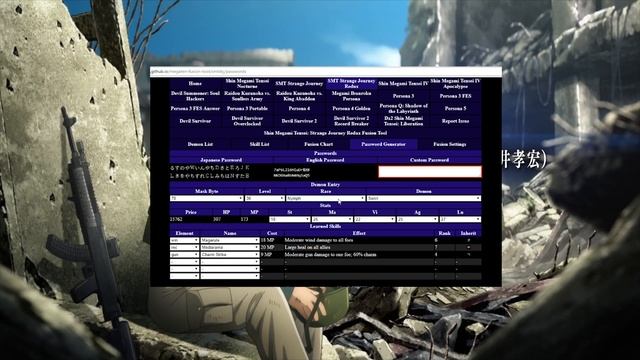Switch to the Fusion Settings tab
The image size is (640, 360).
[x=450, y=144]
